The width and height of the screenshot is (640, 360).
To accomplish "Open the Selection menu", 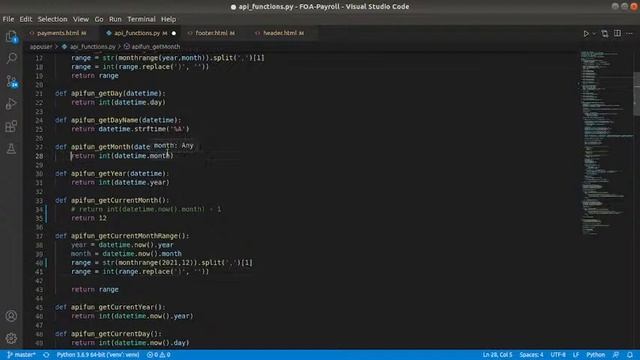I will point(53,19).
